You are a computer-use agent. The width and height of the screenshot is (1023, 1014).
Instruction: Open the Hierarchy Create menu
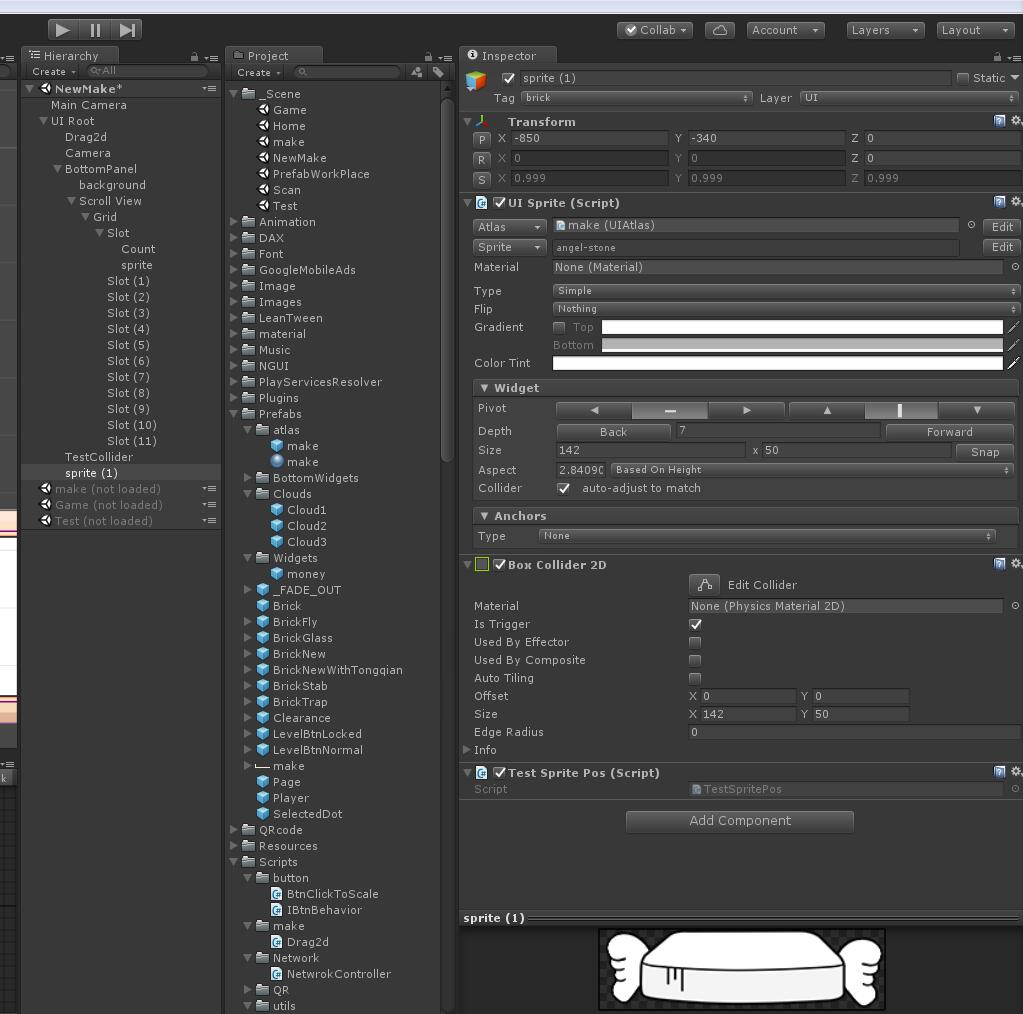tap(53, 72)
